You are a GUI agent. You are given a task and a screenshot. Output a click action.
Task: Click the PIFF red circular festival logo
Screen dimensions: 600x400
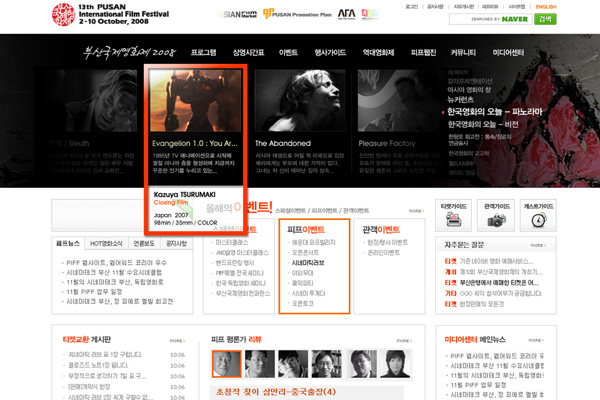[64, 15]
